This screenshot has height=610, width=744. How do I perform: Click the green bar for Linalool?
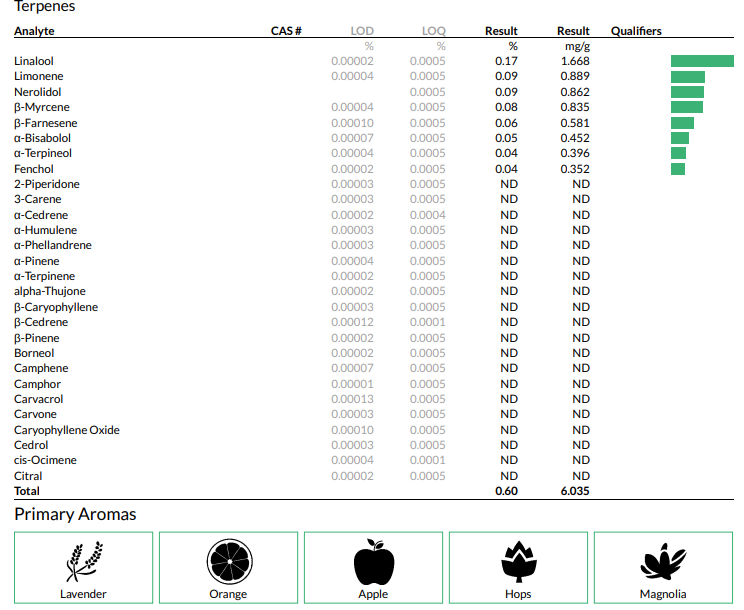(x=702, y=61)
